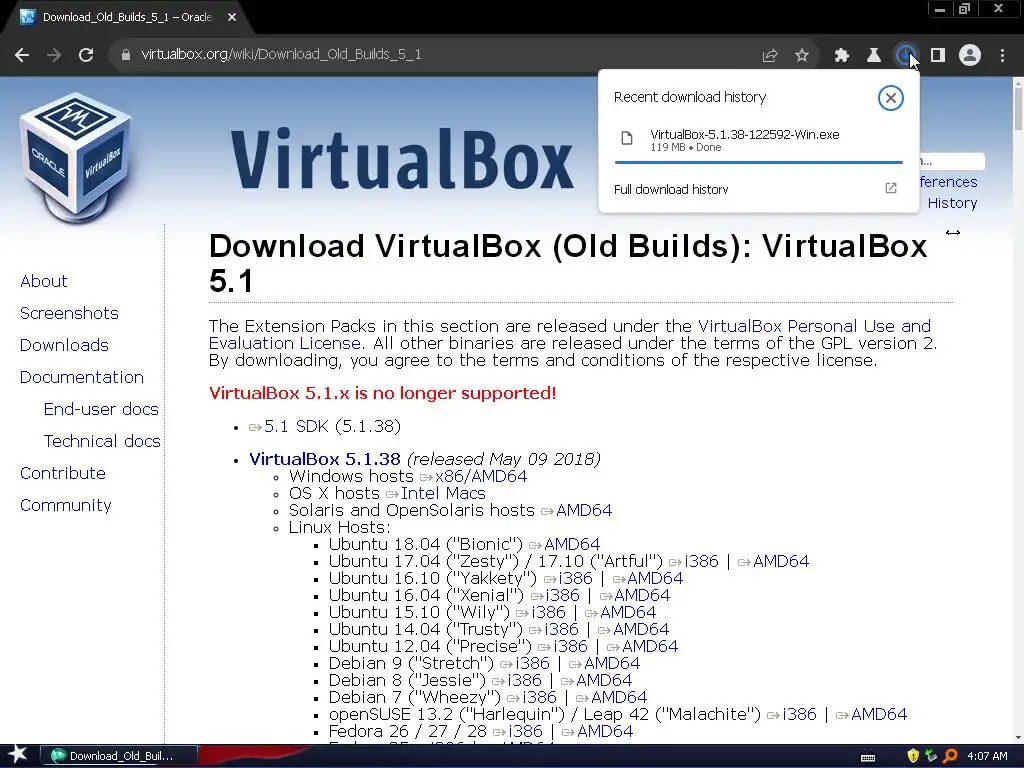Viewport: 1024px width, 768px height.
Task: Download Windows hosts x86/AMD64 build
Action: pos(481,476)
